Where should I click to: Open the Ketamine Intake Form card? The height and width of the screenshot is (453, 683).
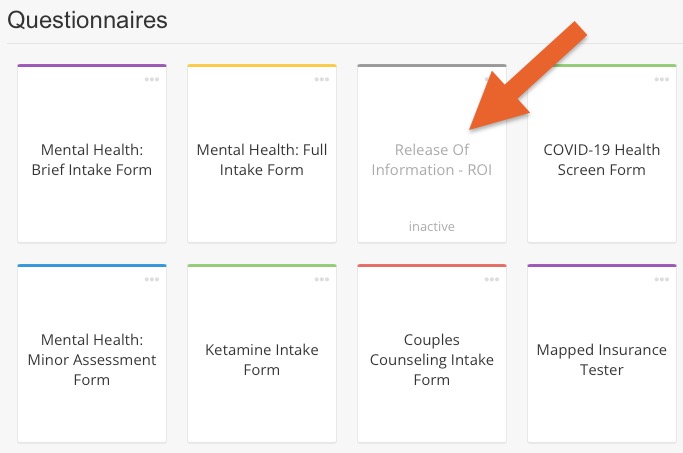click(x=262, y=353)
